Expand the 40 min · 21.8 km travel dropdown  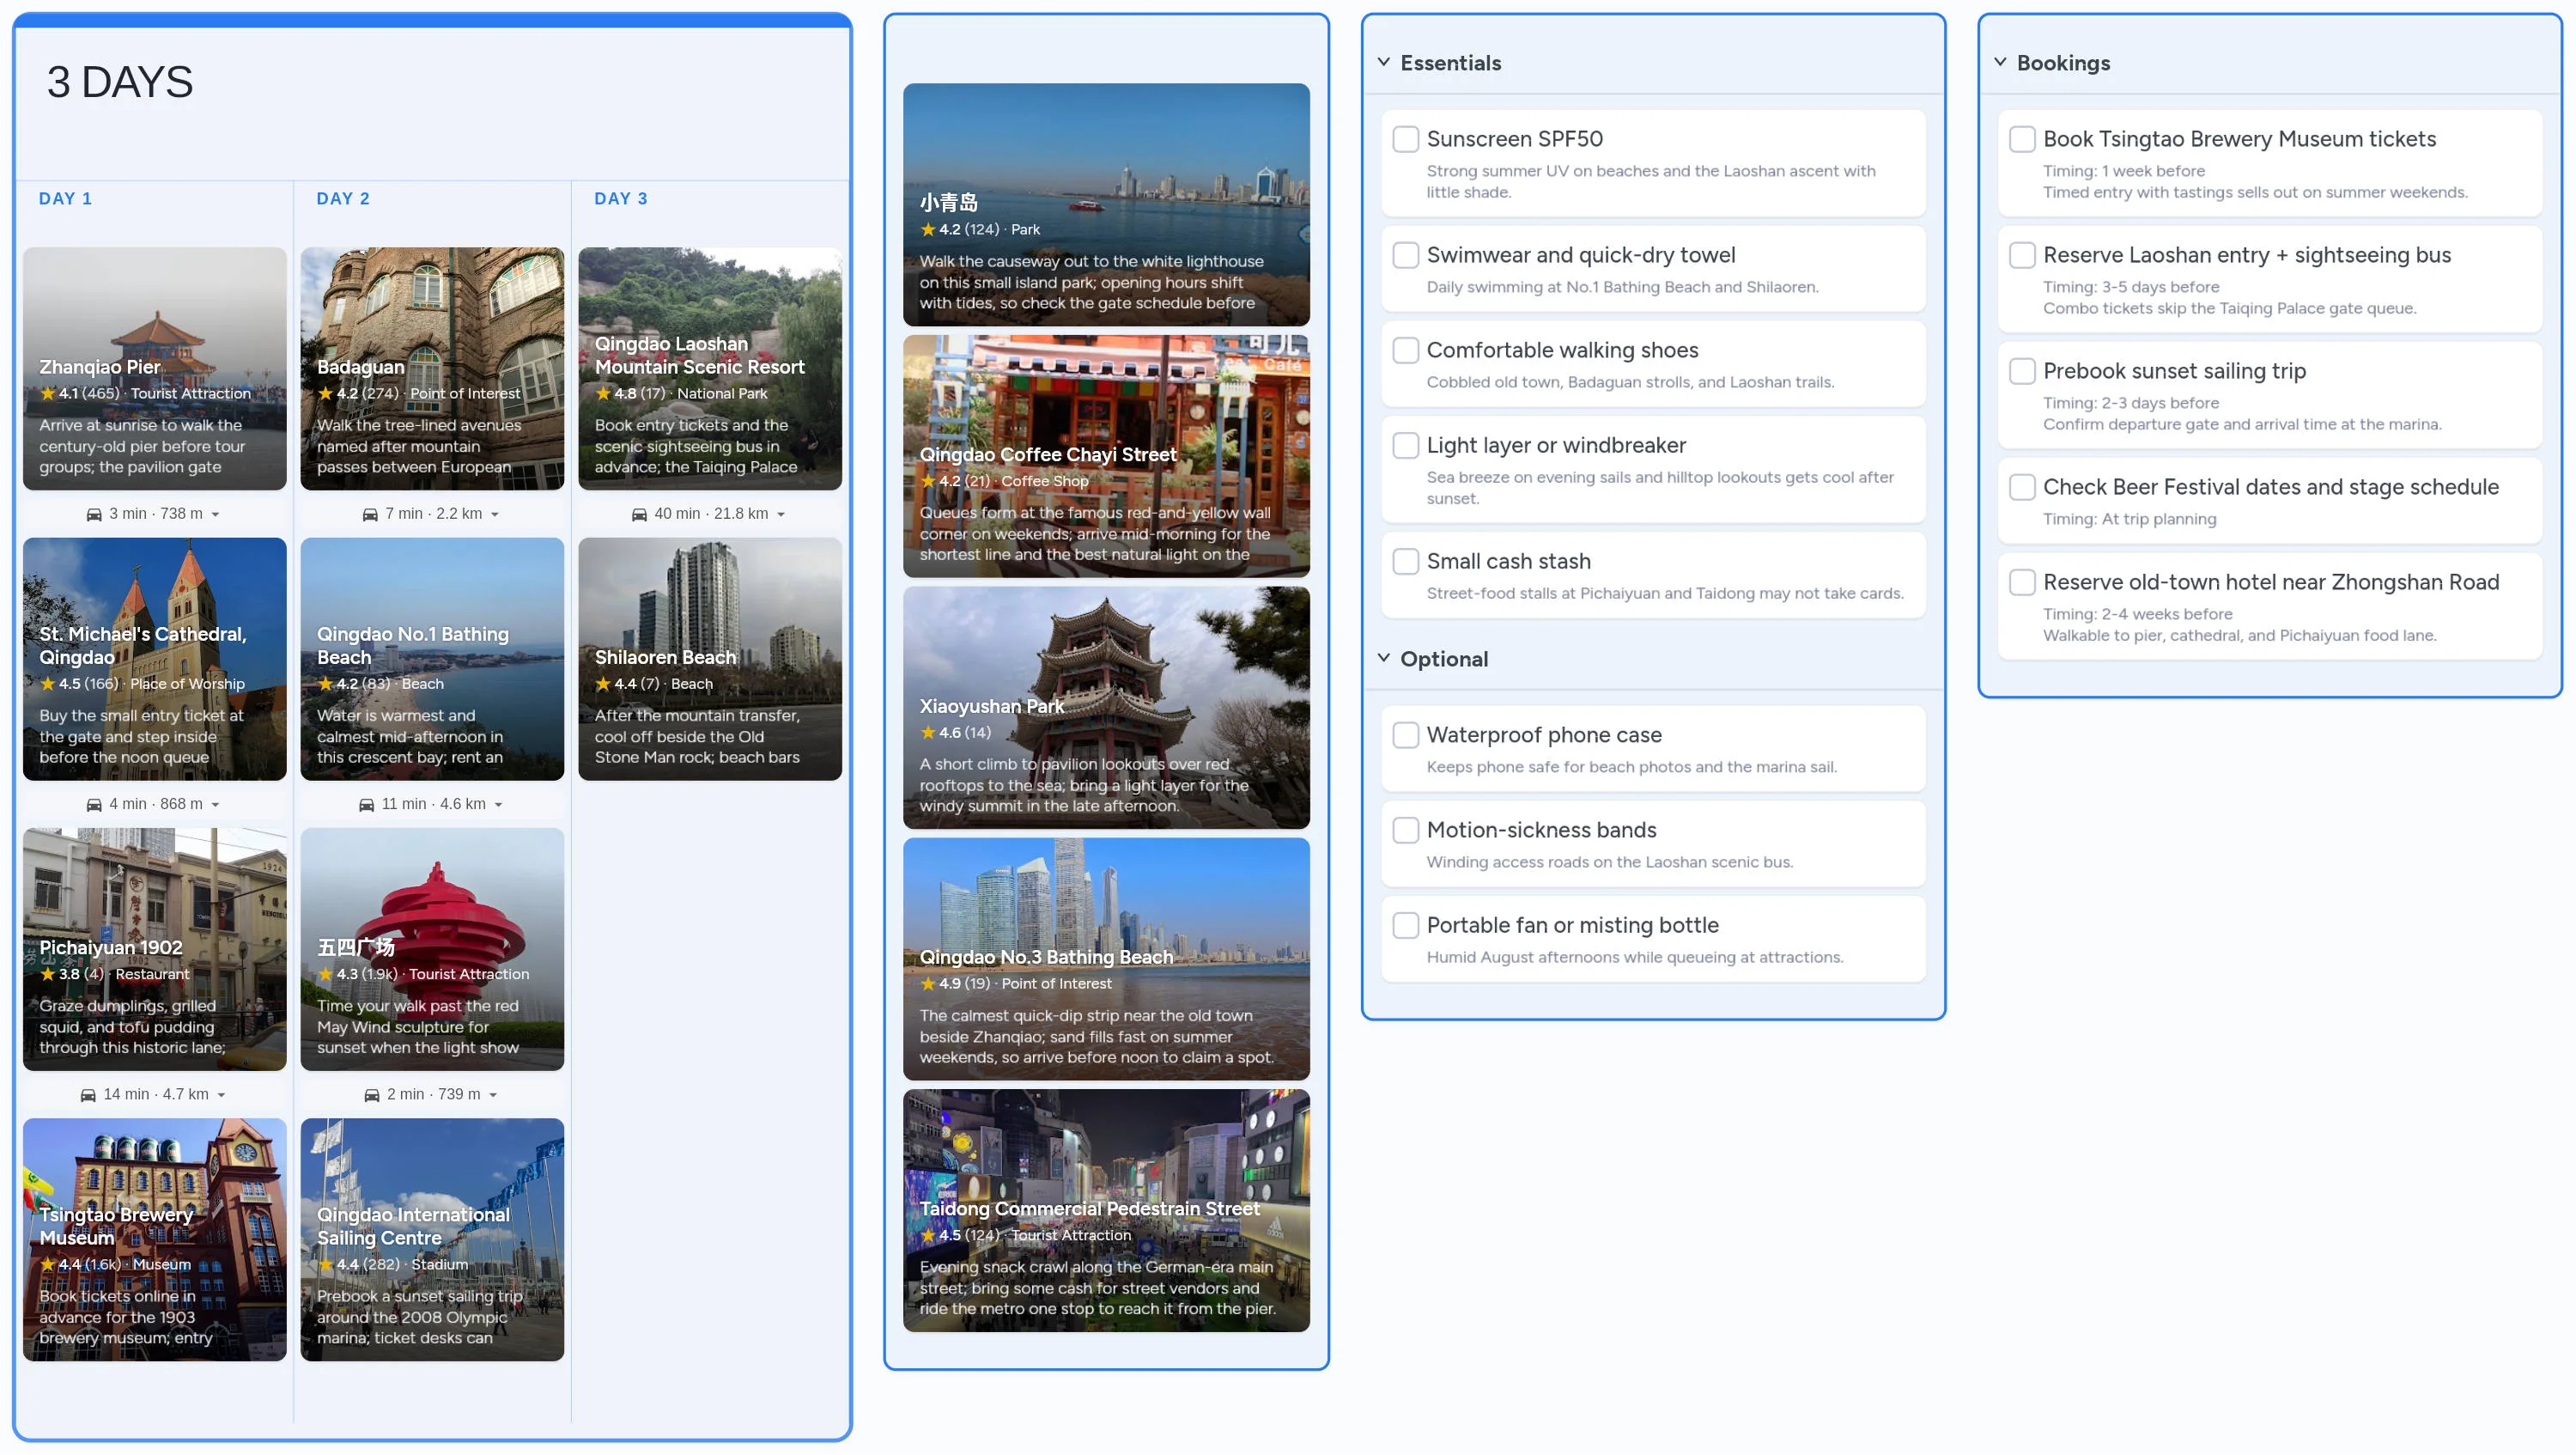pyautogui.click(x=781, y=514)
